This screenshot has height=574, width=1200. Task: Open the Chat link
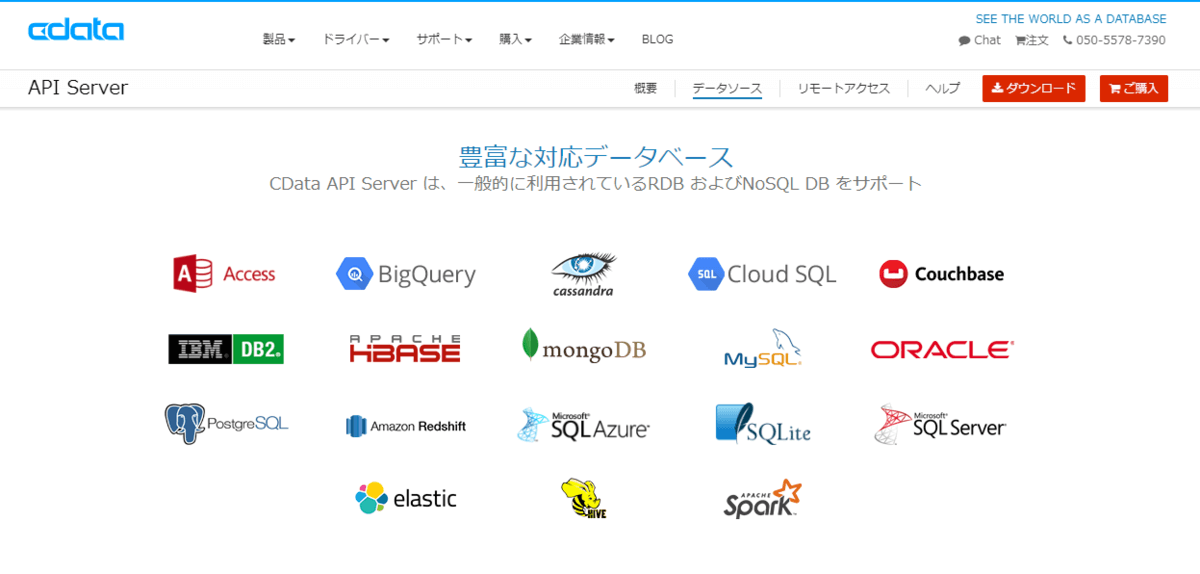980,40
